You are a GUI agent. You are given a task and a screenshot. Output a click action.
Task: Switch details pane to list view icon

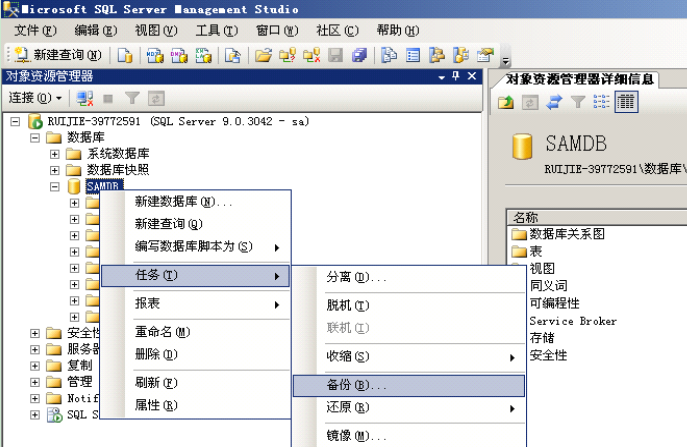(x=601, y=102)
